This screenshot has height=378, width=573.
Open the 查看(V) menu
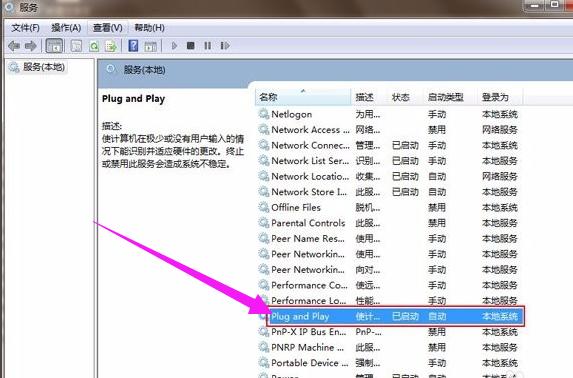point(107,28)
